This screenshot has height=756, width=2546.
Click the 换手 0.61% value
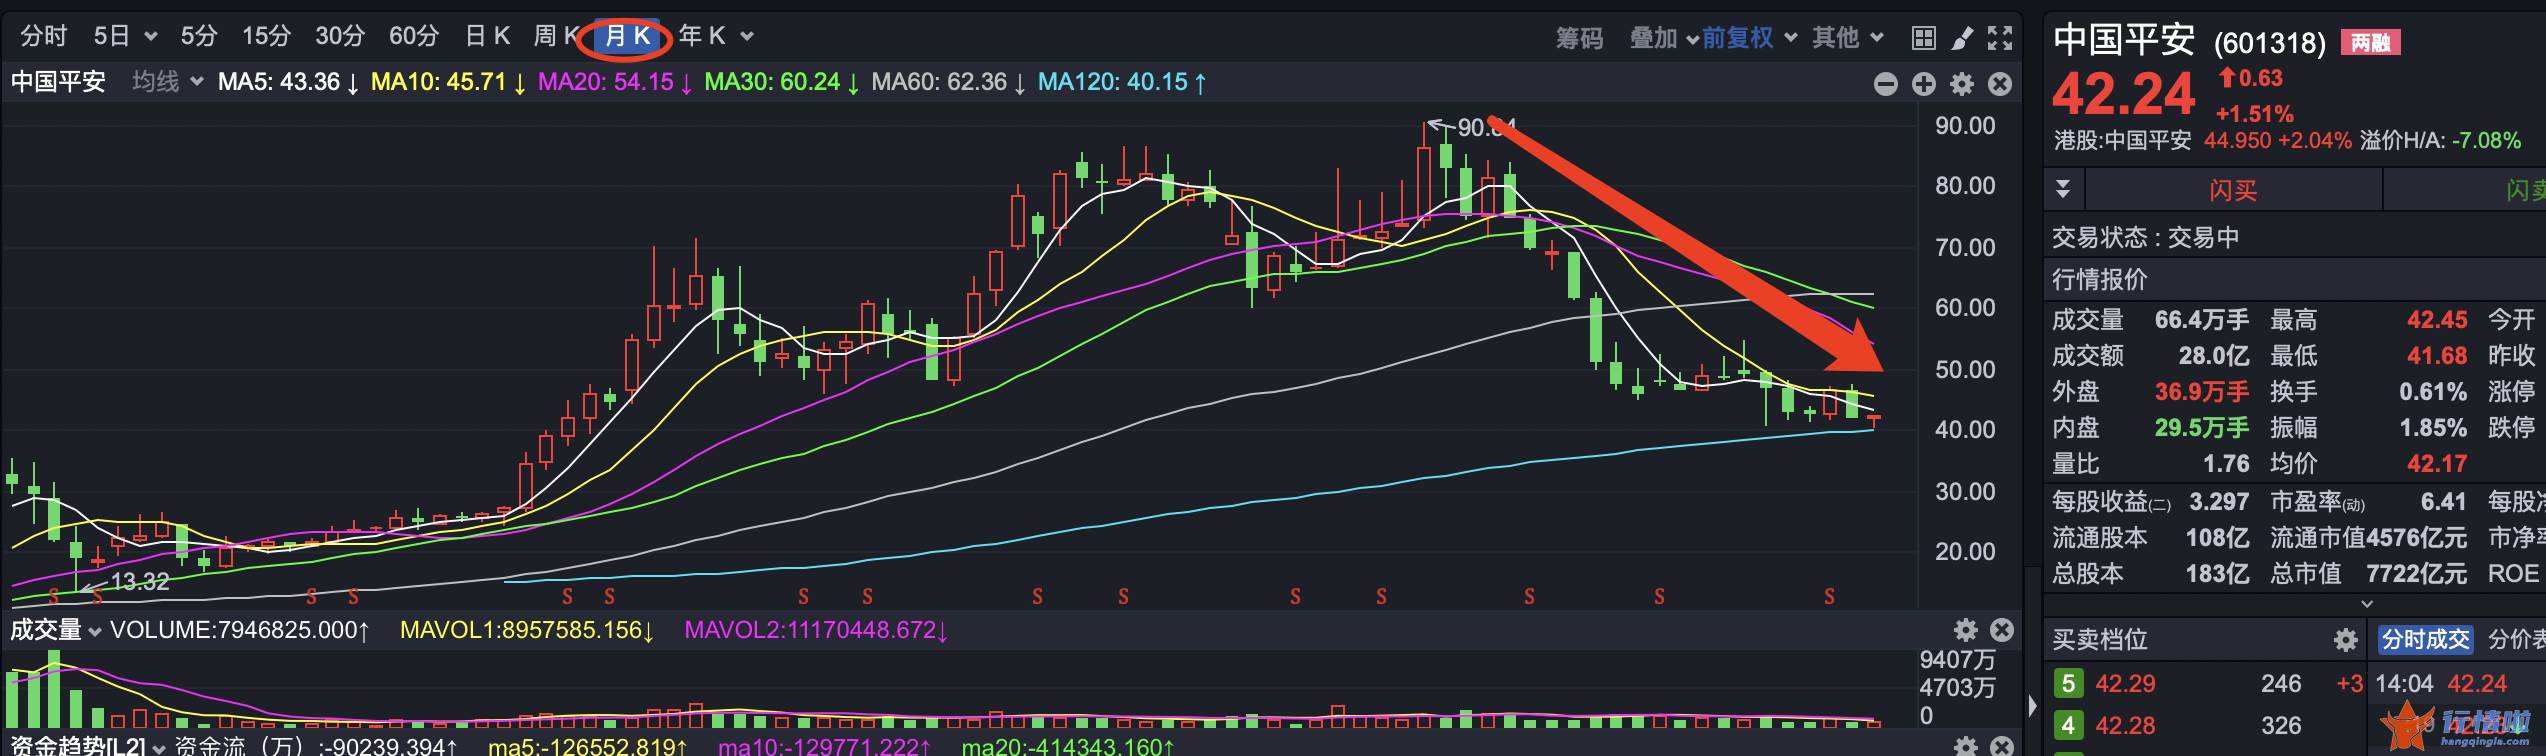pyautogui.click(x=2433, y=392)
